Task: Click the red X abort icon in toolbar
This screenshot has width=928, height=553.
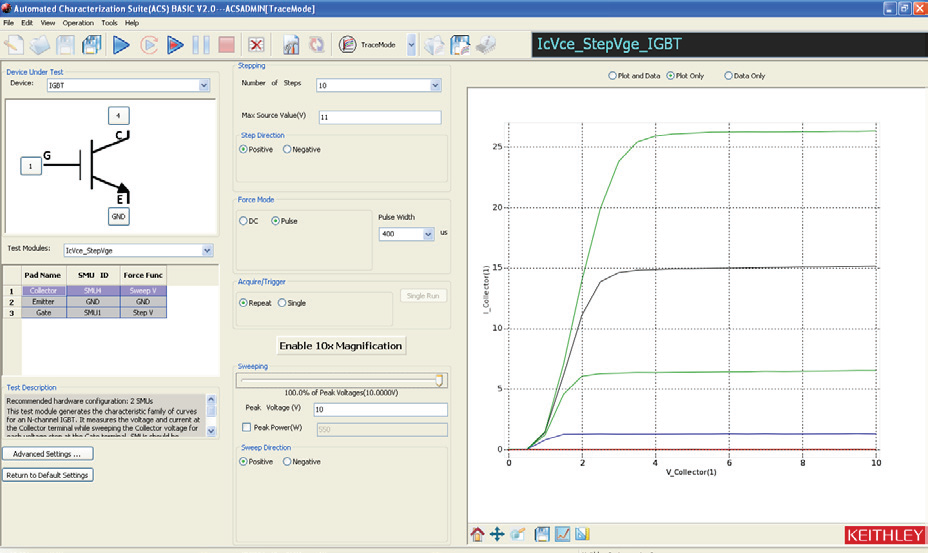Action: click(x=256, y=45)
